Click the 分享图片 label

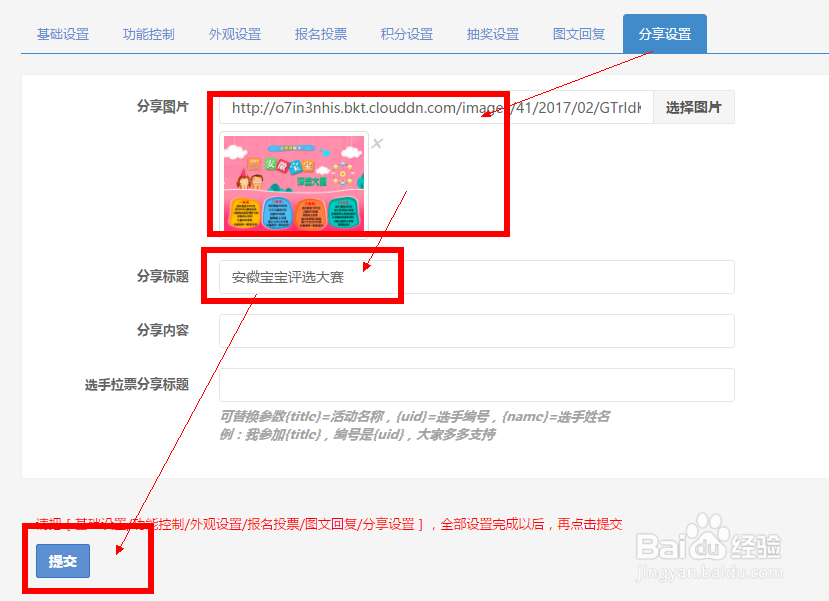click(163, 107)
